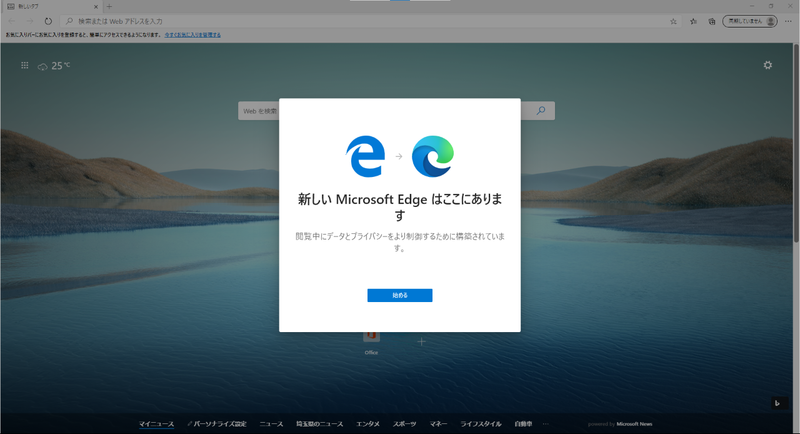This screenshot has width=800, height=434.
Task: Click the browser back arrow
Action: tap(12, 21)
